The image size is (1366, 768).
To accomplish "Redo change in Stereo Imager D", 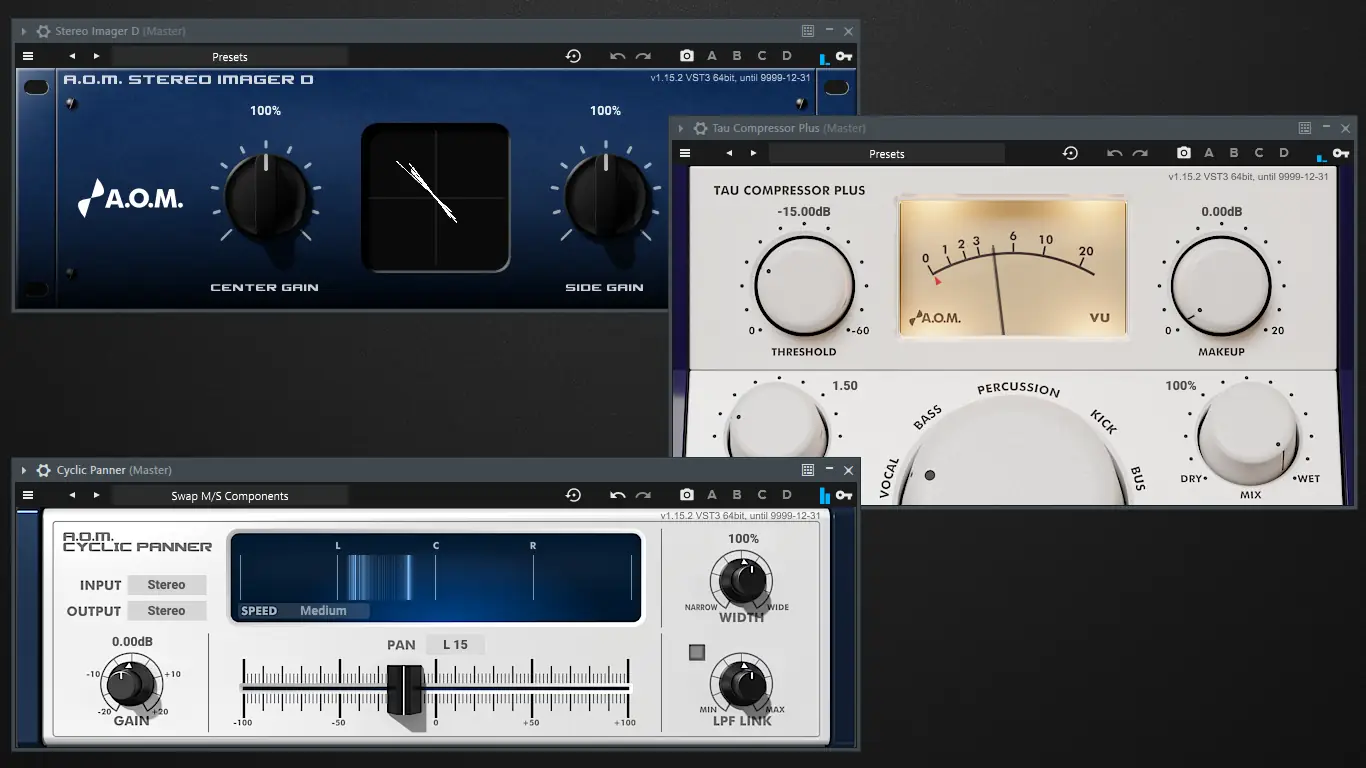I will point(643,56).
